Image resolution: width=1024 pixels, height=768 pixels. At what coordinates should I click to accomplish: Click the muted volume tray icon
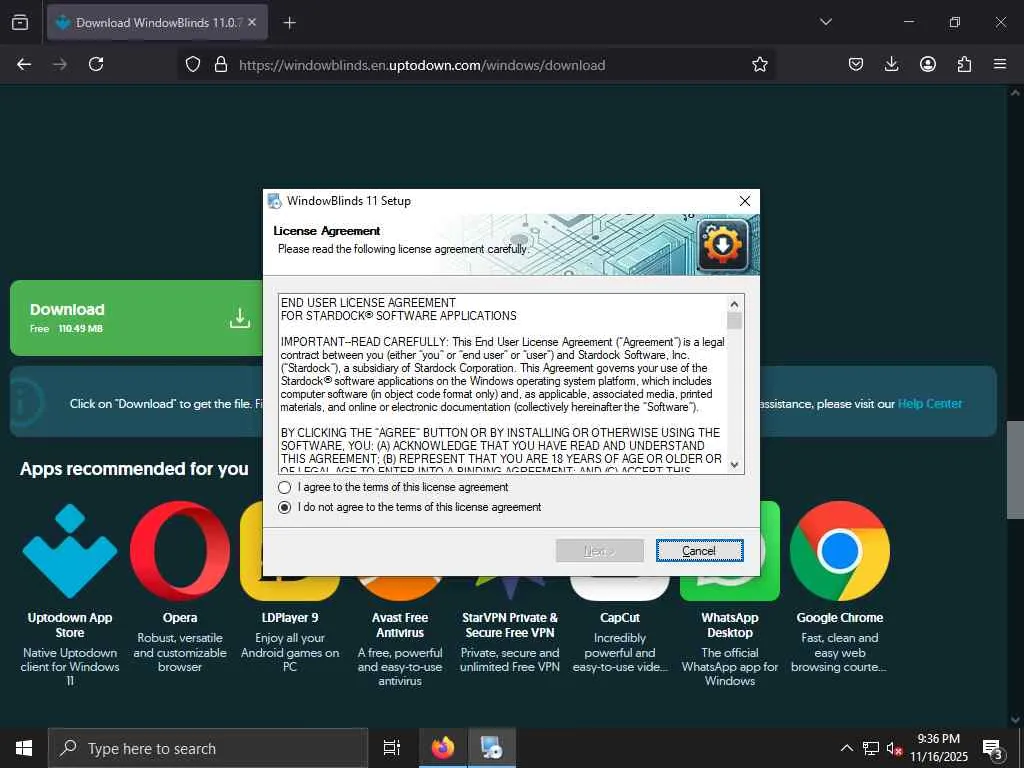click(894, 748)
